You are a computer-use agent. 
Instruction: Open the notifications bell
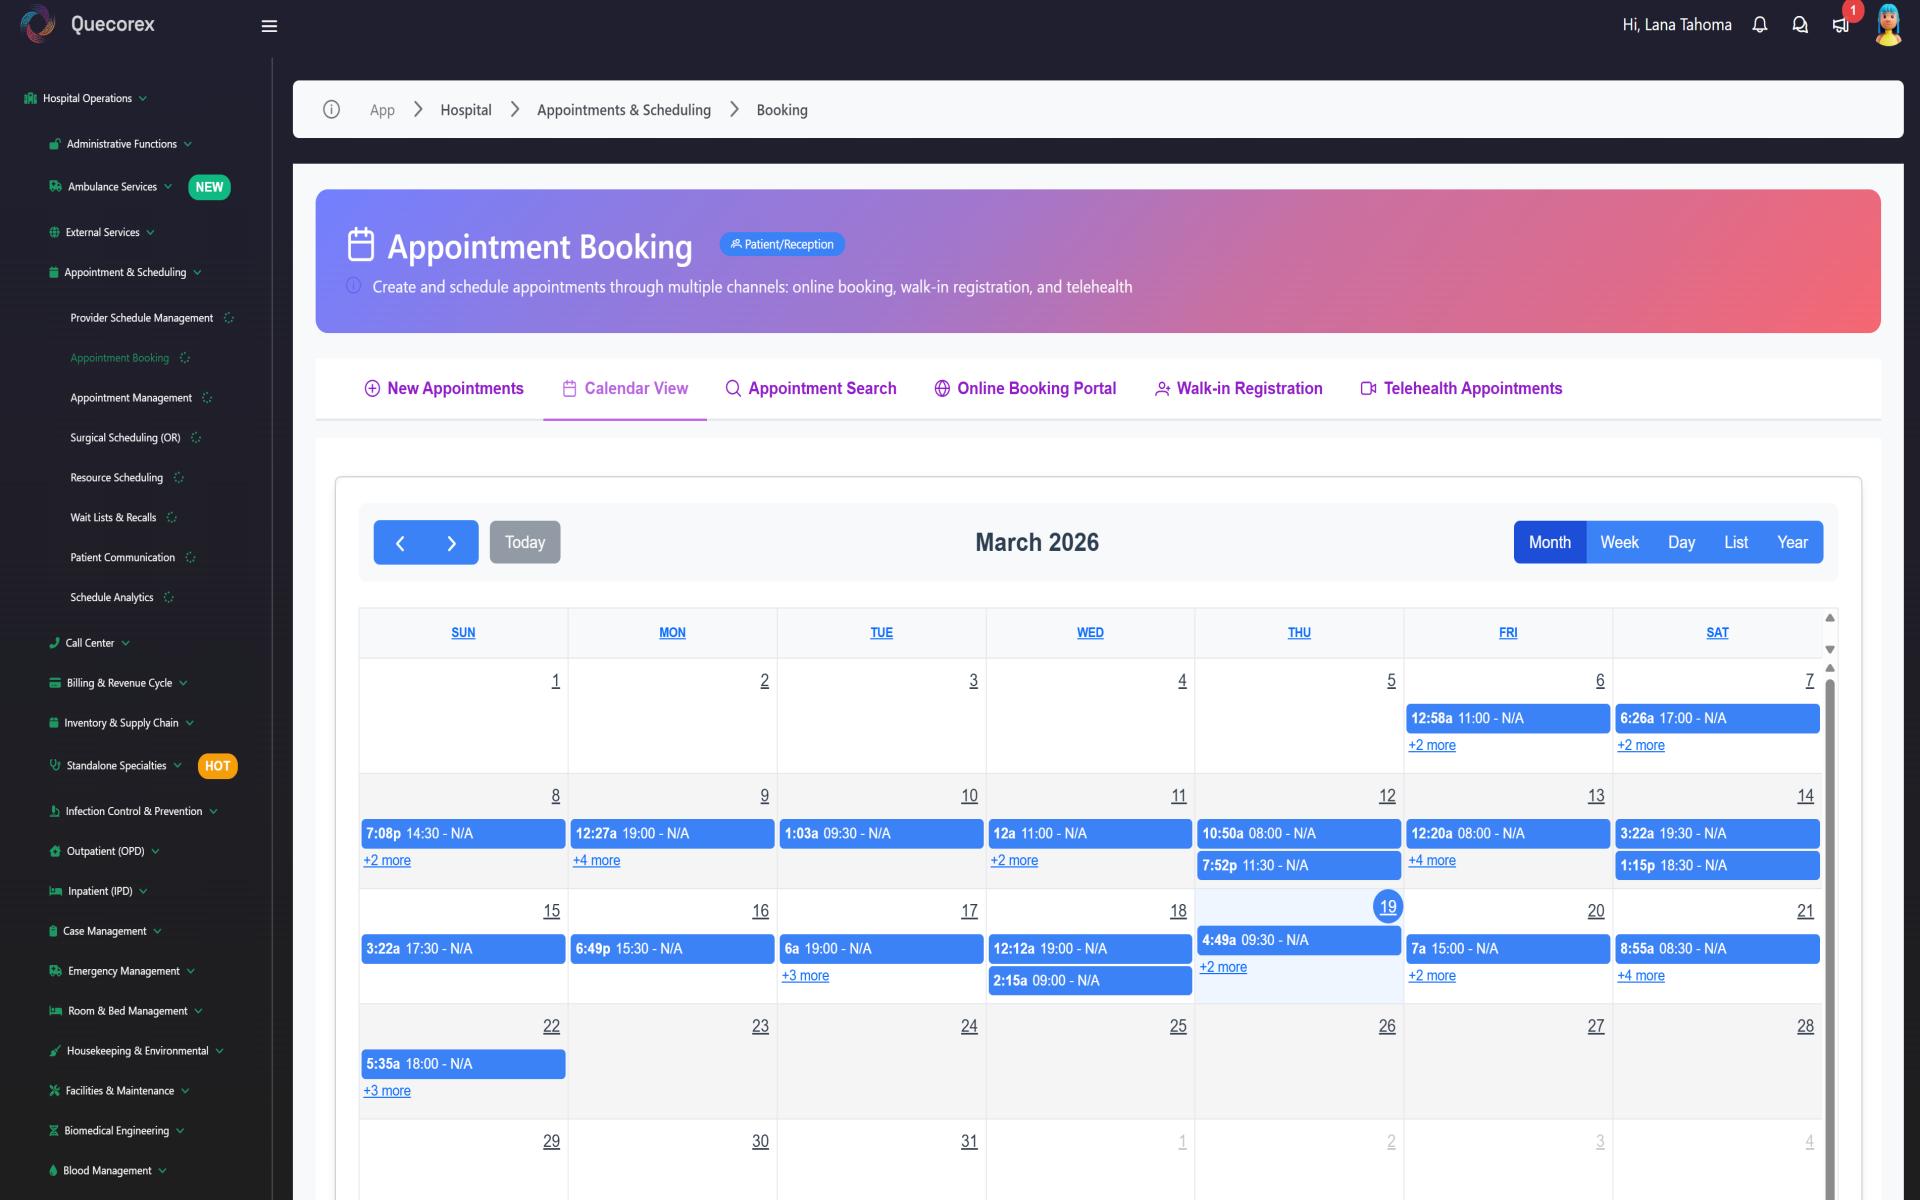tap(1760, 25)
